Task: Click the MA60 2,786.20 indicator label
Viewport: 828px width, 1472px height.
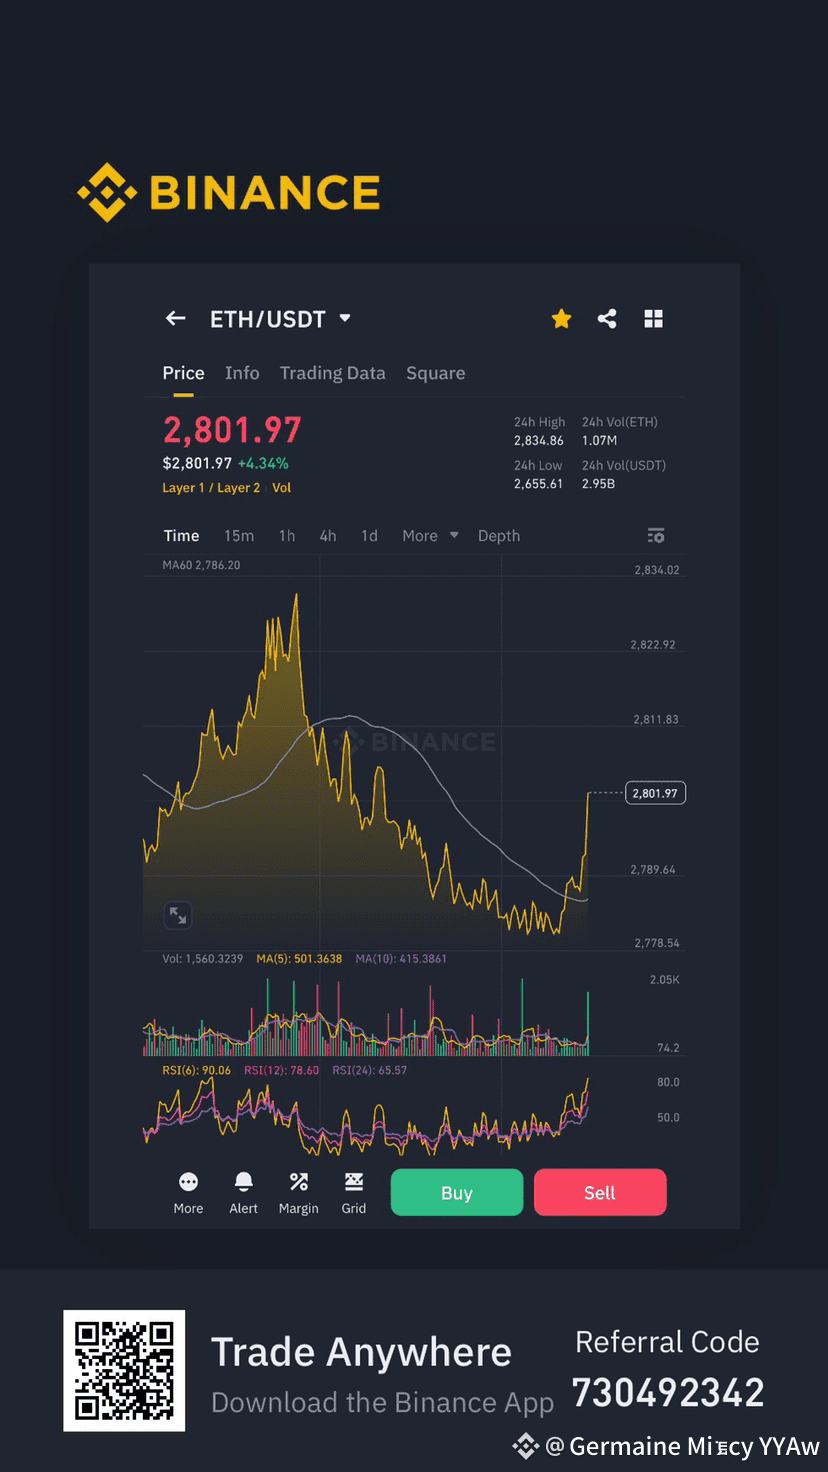Action: [201, 565]
